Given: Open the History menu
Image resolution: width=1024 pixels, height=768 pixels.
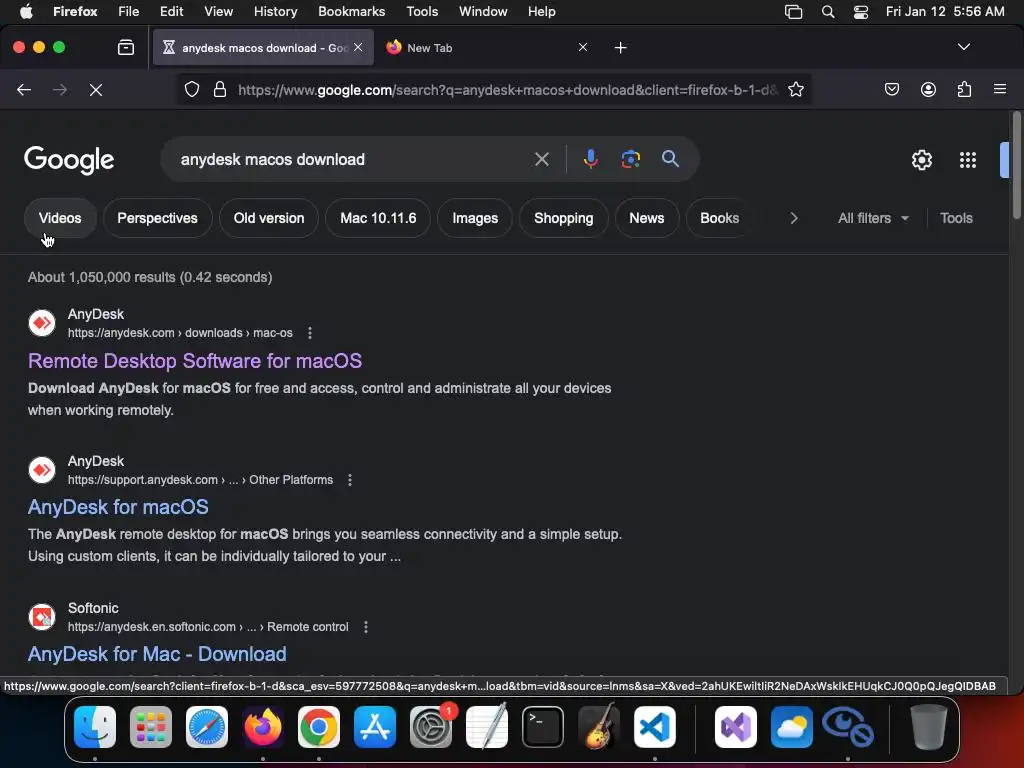Looking at the screenshot, I should tap(275, 12).
